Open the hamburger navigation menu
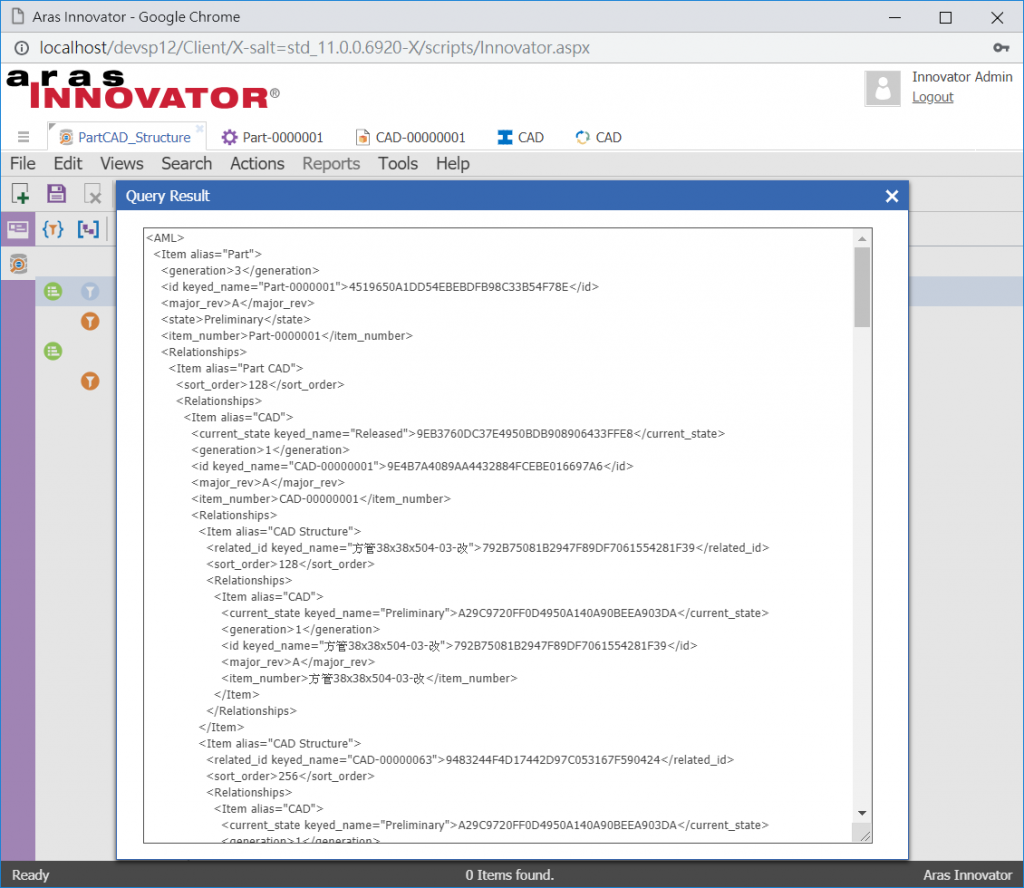 coord(24,136)
